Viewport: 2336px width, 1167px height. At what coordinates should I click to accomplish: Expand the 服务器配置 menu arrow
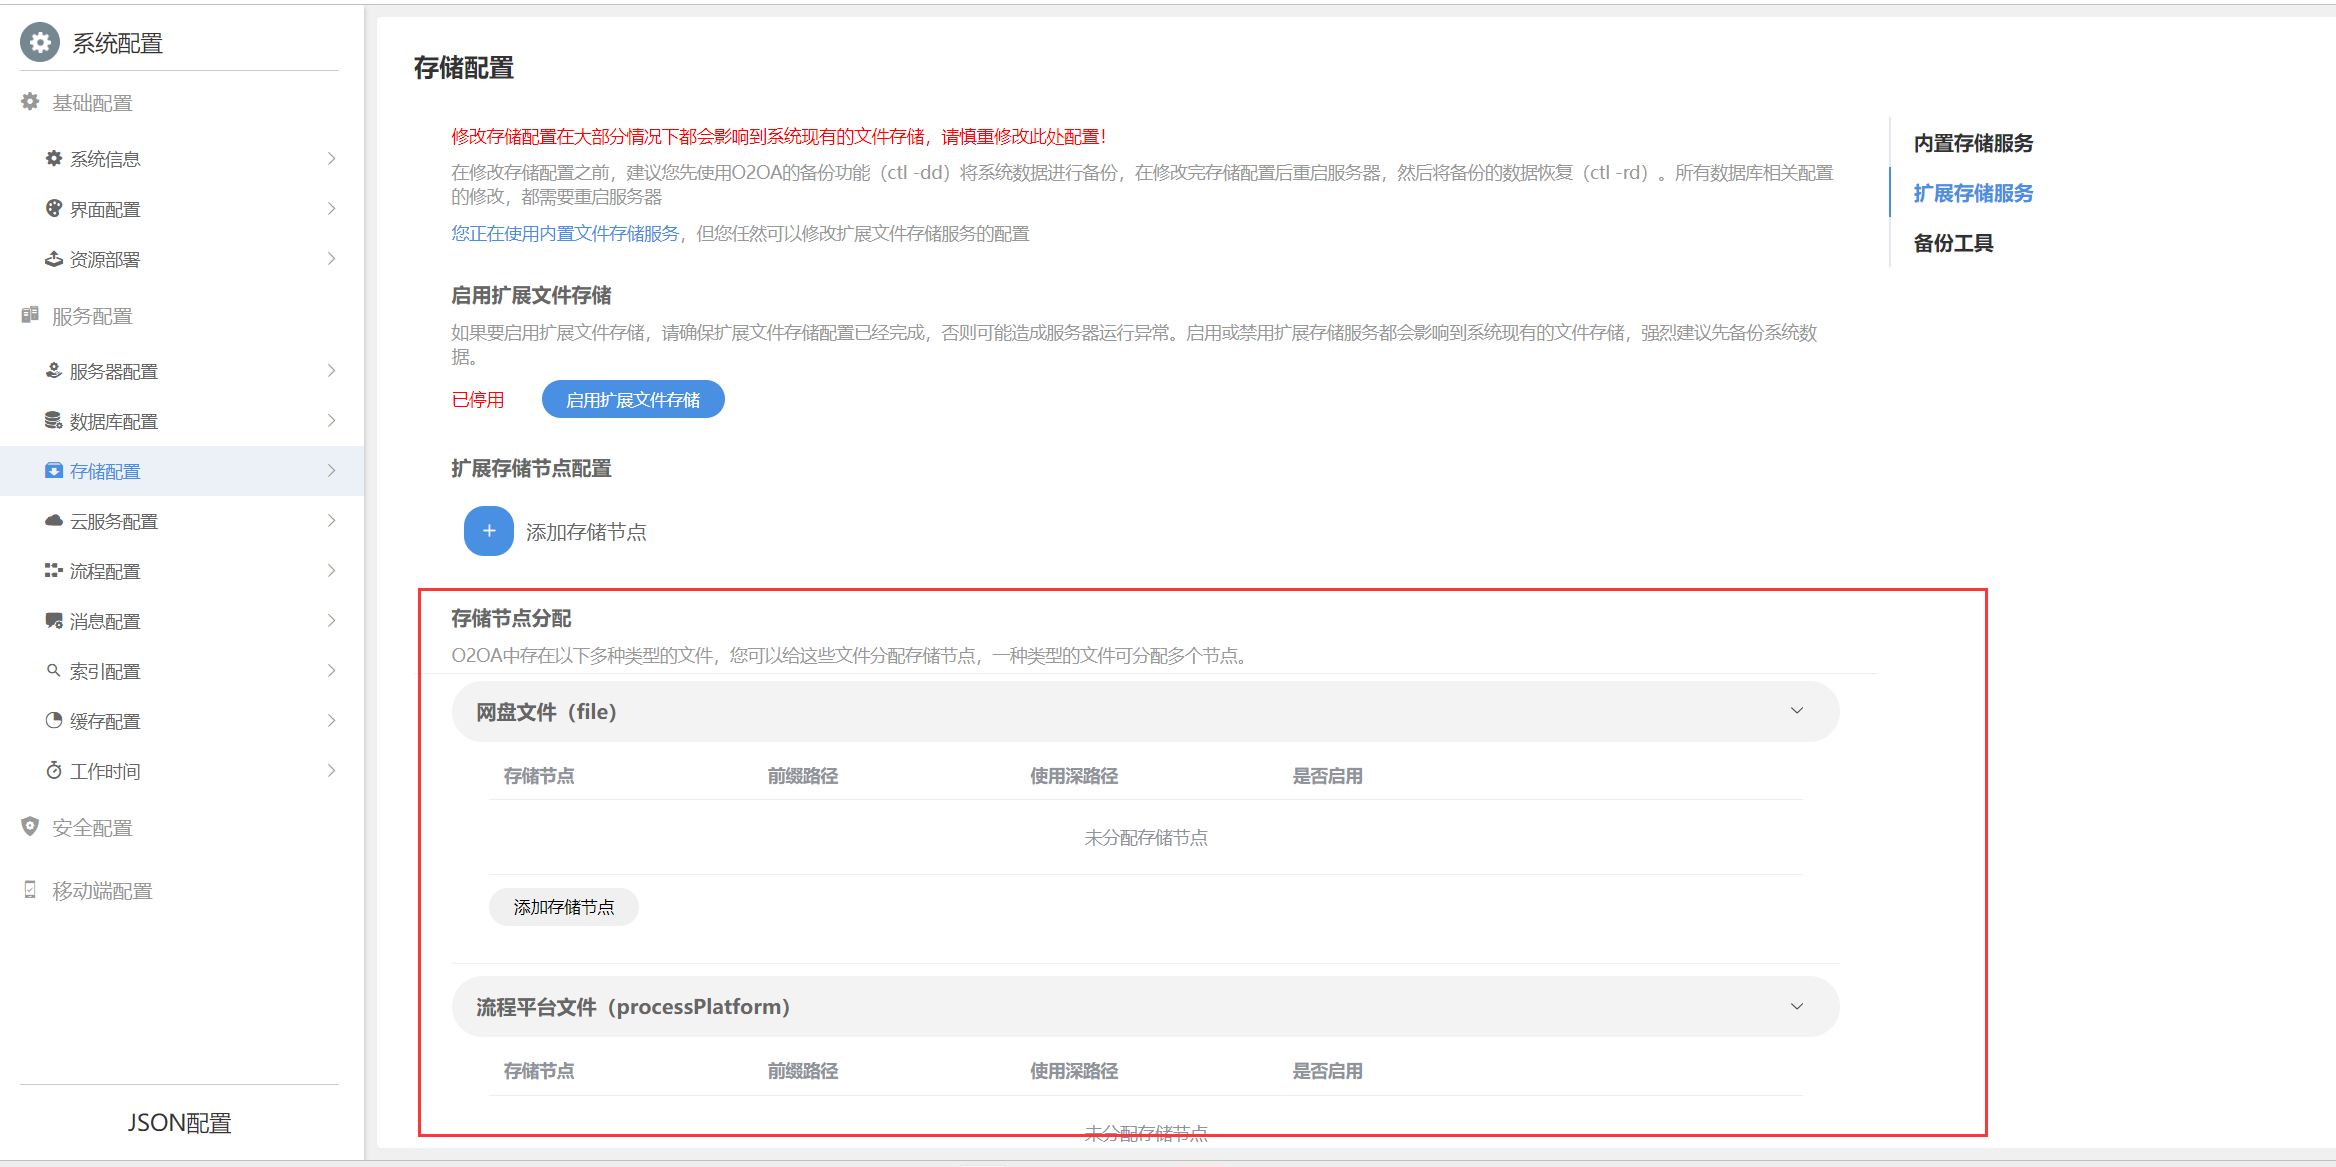click(x=331, y=371)
